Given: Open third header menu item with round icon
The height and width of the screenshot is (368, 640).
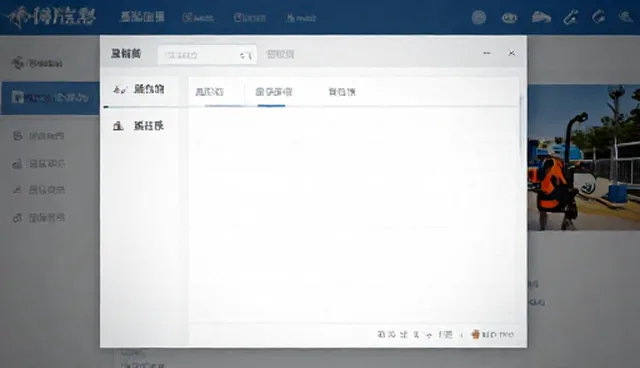Looking at the screenshot, I should coord(250,18).
